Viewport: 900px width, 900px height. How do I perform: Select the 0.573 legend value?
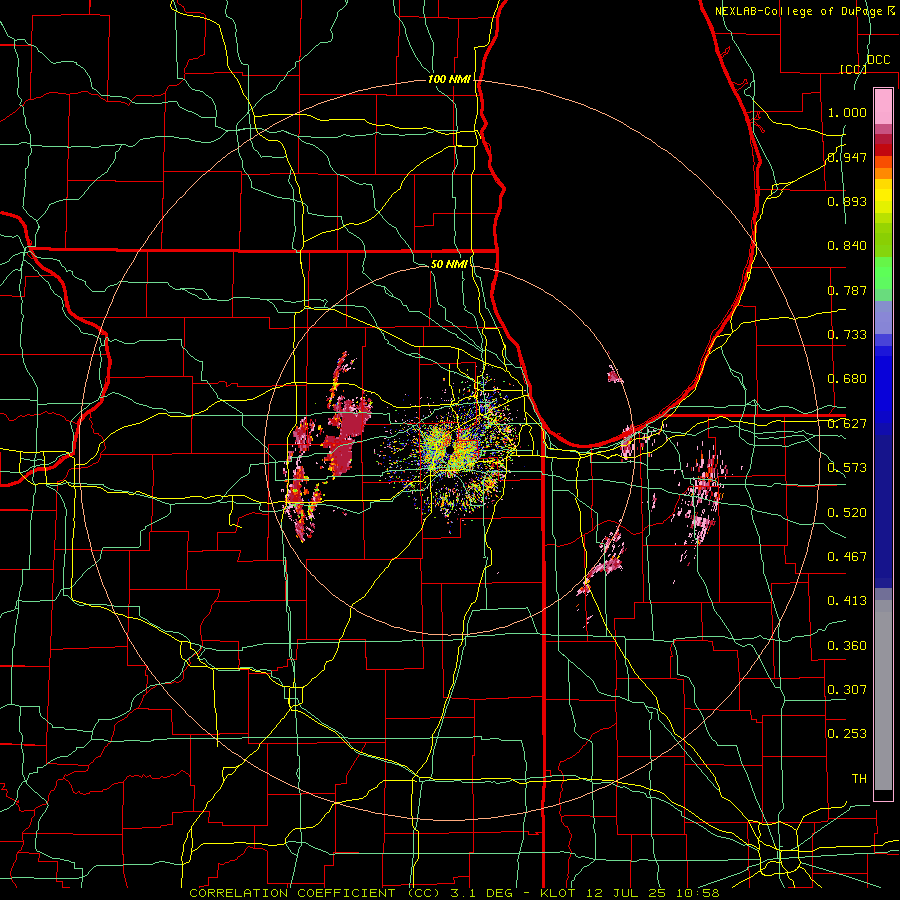(x=847, y=468)
